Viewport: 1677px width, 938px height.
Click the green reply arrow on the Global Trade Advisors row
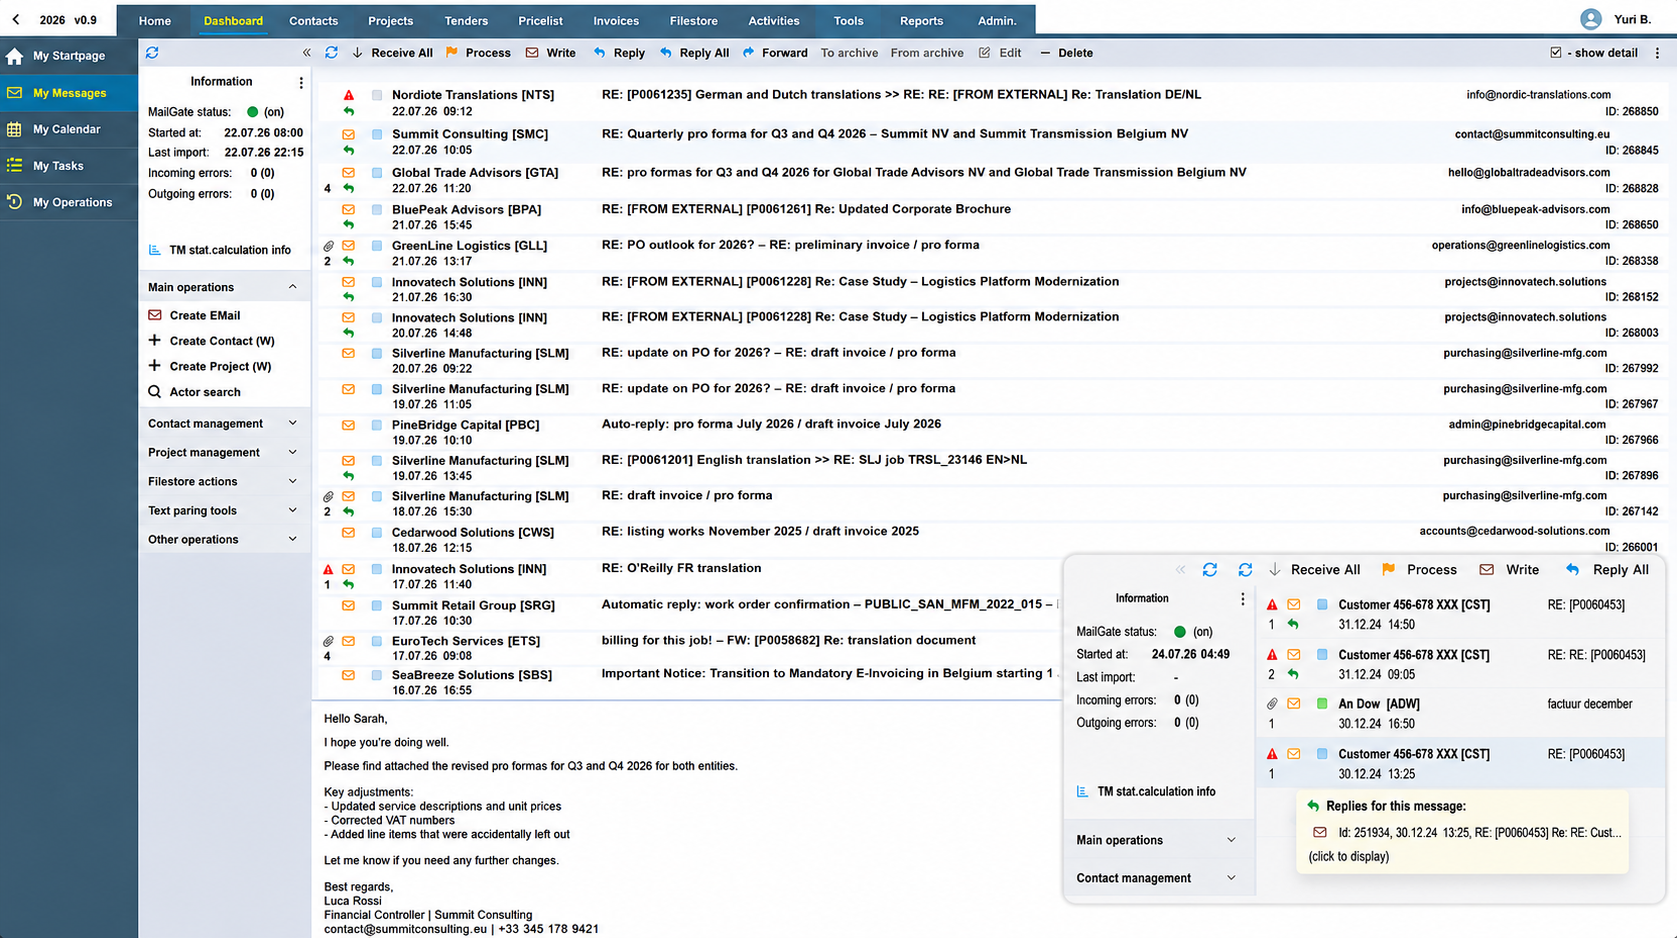pos(349,188)
